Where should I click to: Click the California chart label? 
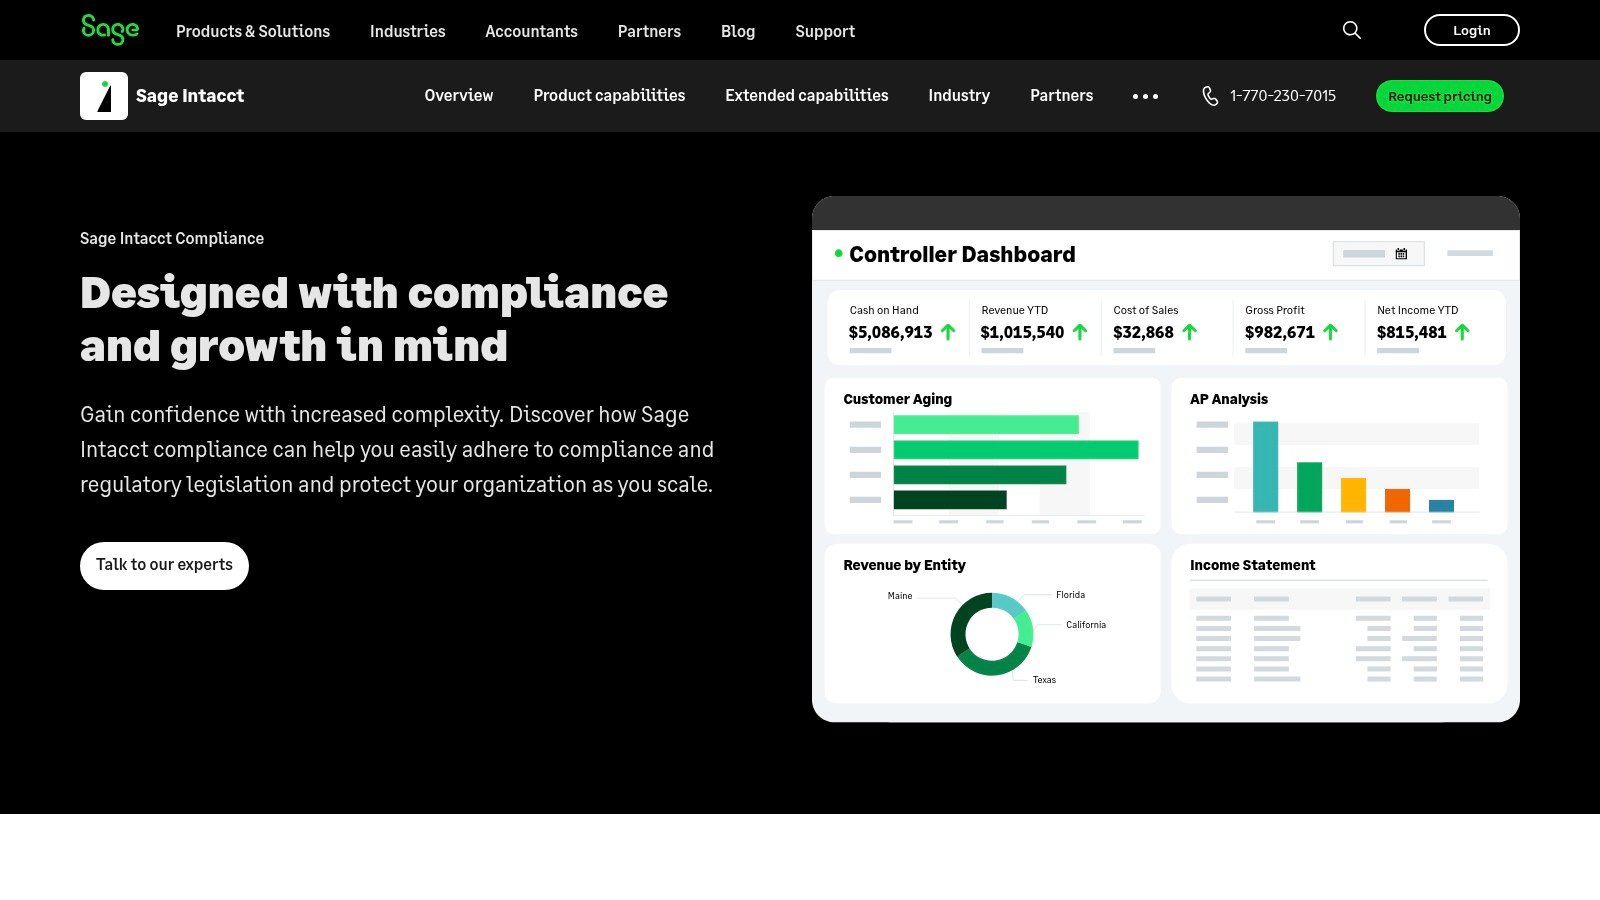[1086, 625]
